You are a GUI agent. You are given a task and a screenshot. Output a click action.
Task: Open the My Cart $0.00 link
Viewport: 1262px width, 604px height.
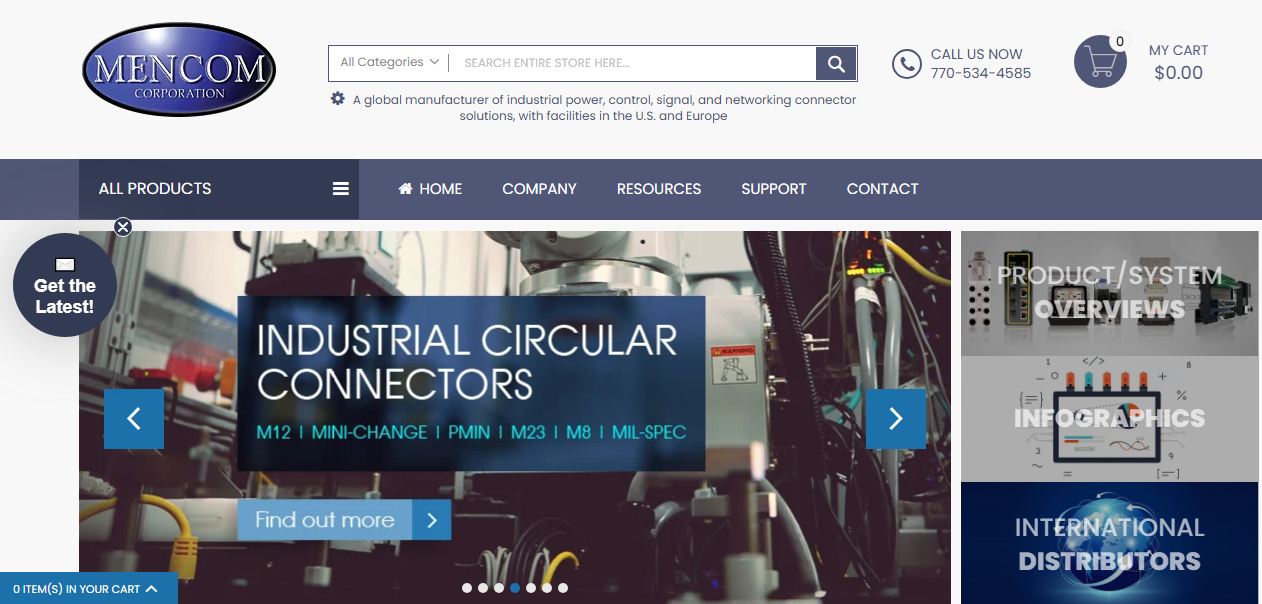(1178, 62)
